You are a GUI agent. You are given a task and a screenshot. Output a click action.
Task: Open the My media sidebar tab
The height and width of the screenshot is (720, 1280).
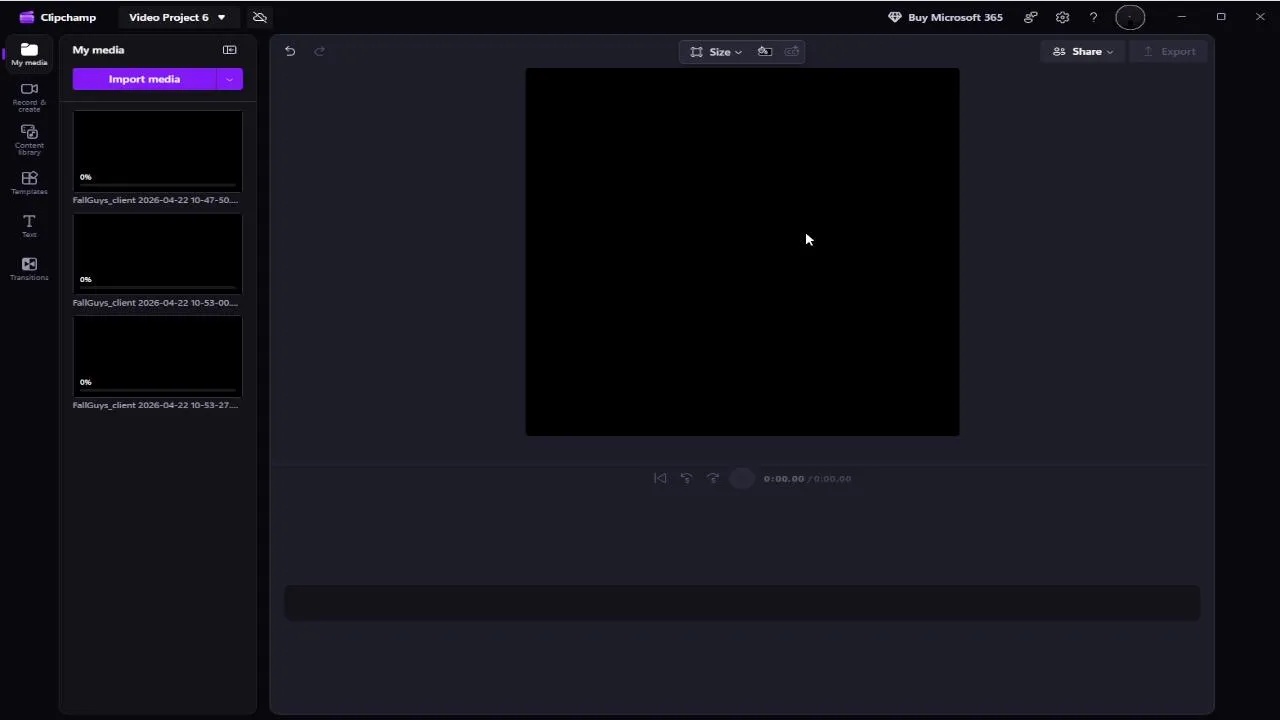tap(29, 54)
